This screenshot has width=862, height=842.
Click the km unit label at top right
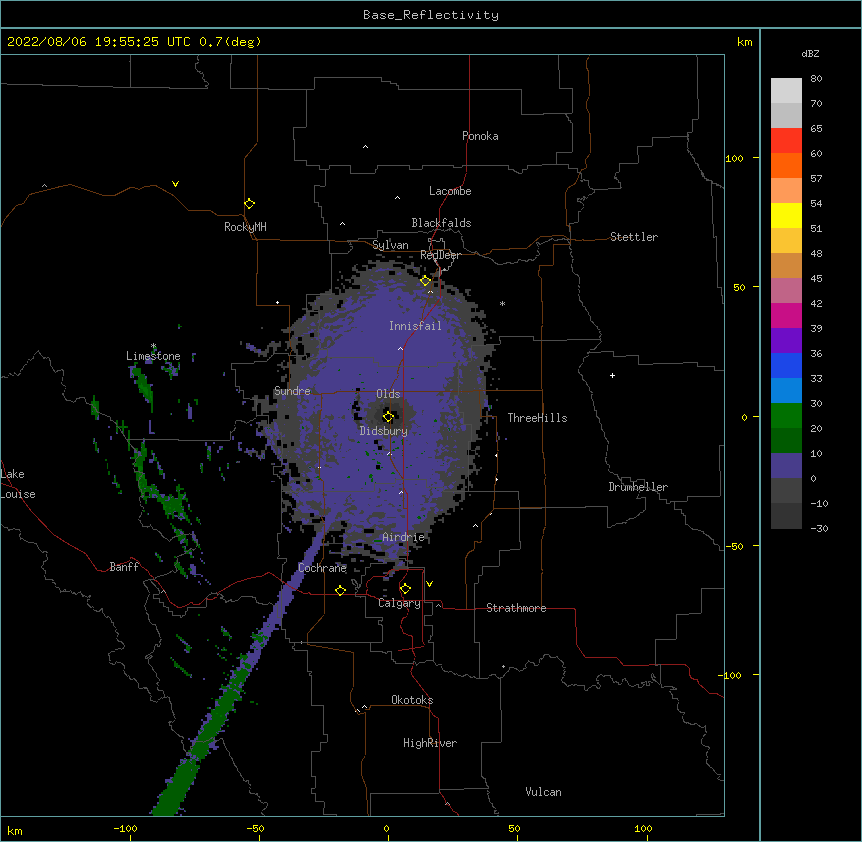744,42
